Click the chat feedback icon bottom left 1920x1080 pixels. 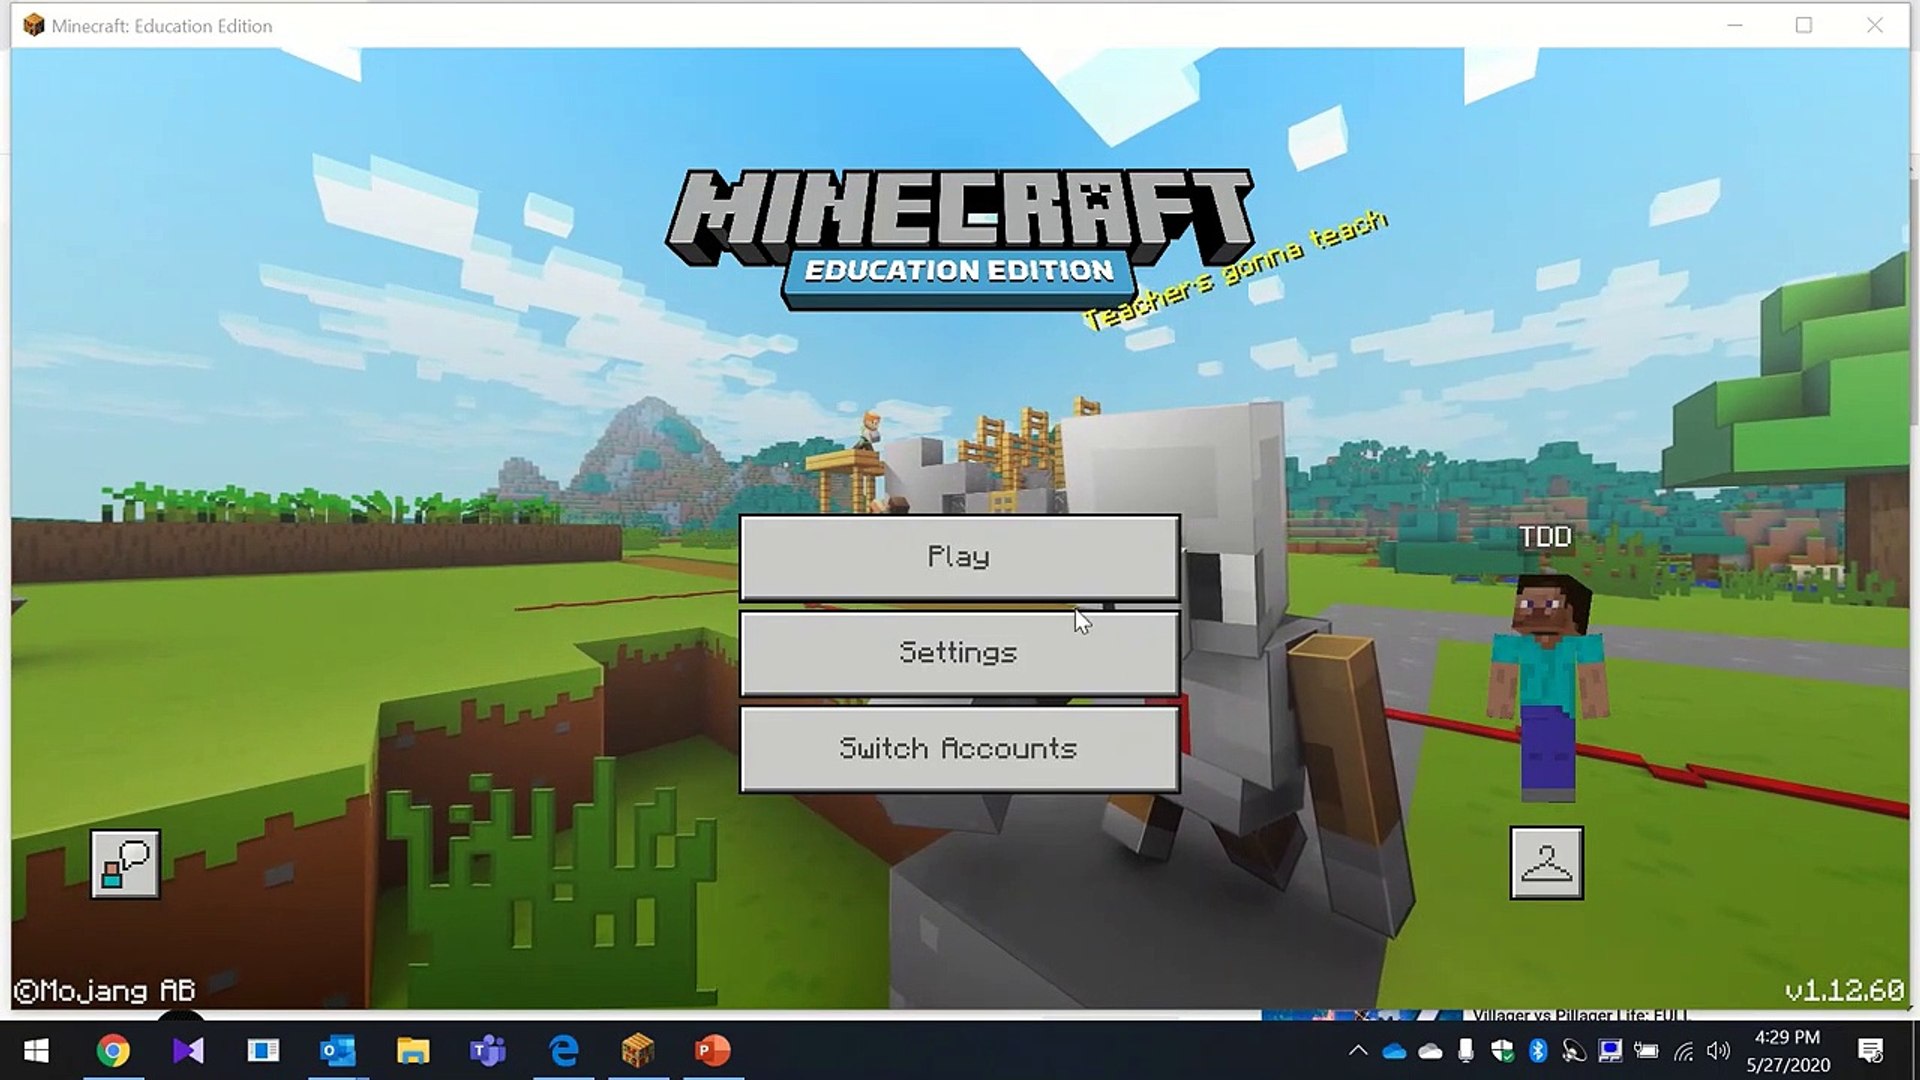pos(125,864)
